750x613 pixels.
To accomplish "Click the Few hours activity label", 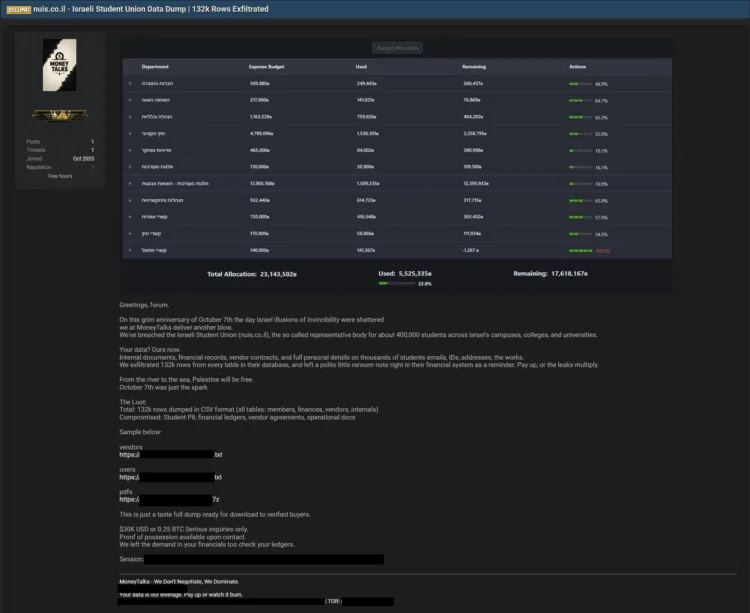I will (x=60, y=176).
